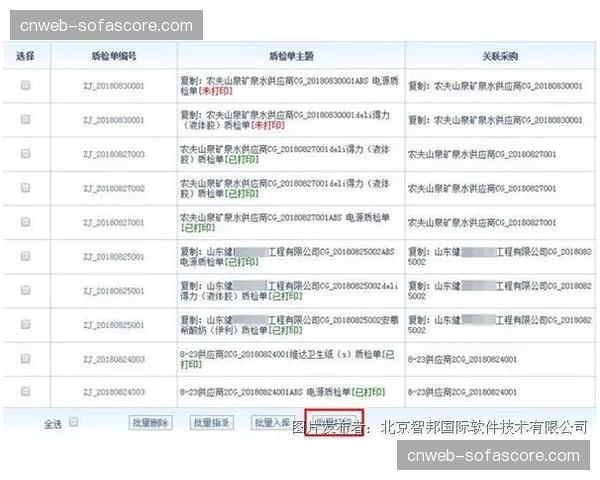Image resolution: width=600 pixels, height=480 pixels.
Task: Open subject 8-23供应商2…维达卫生纸(s)质检单
Action: (x=287, y=359)
